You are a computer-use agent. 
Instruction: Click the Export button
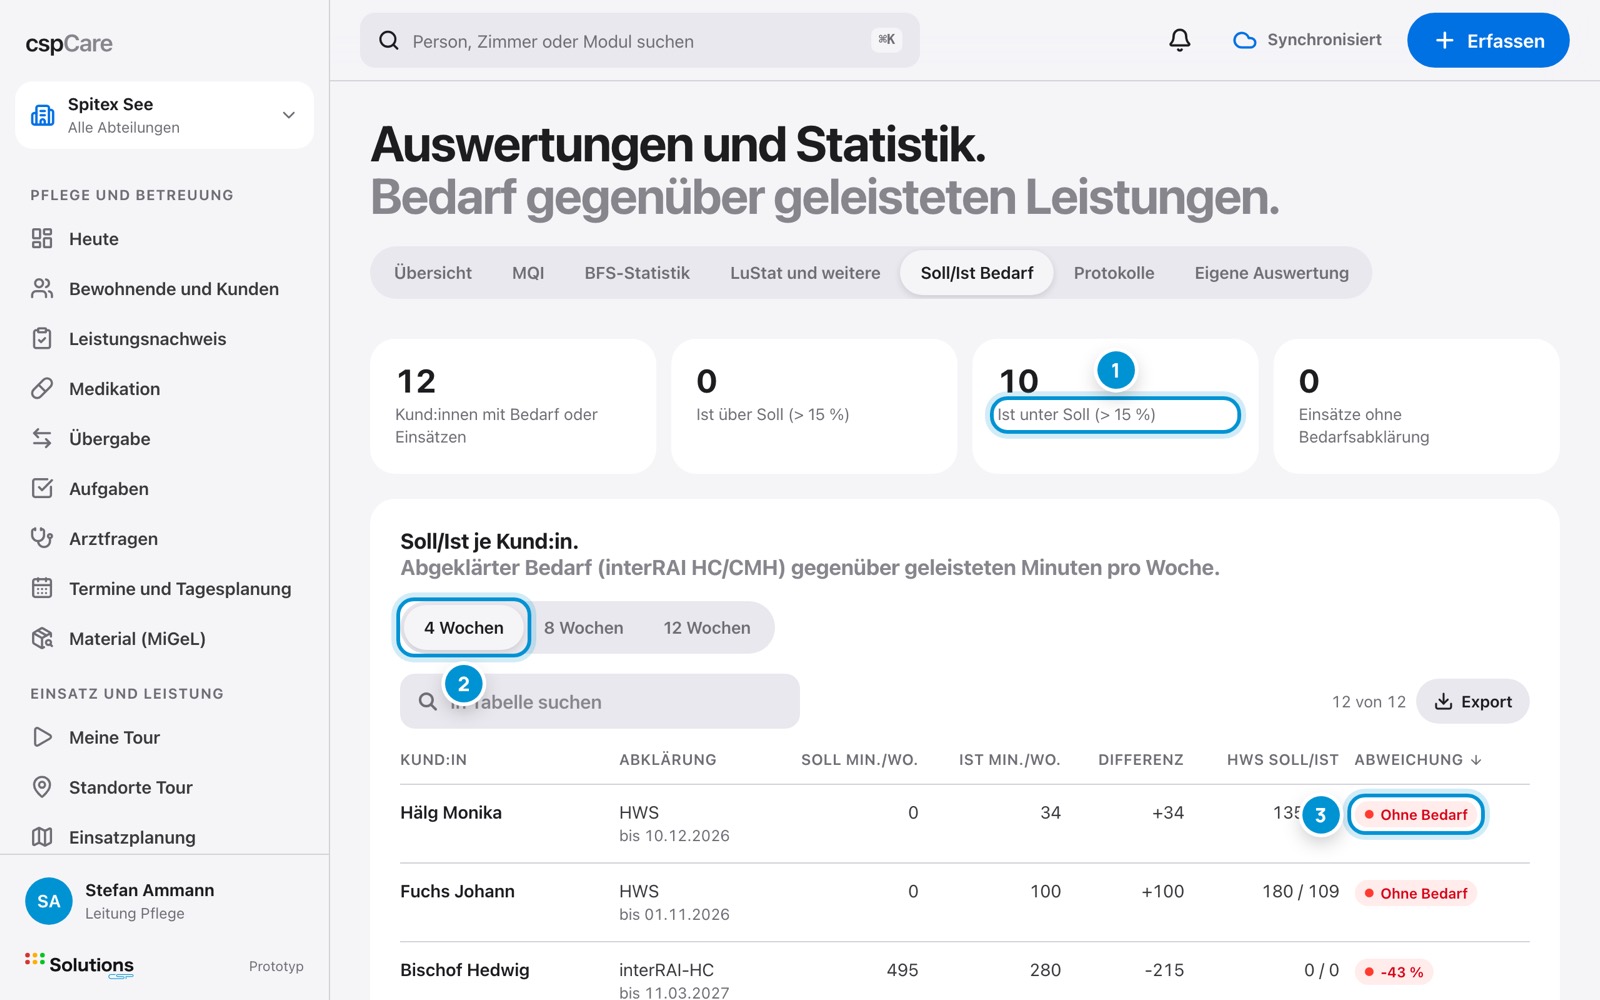click(x=1472, y=702)
